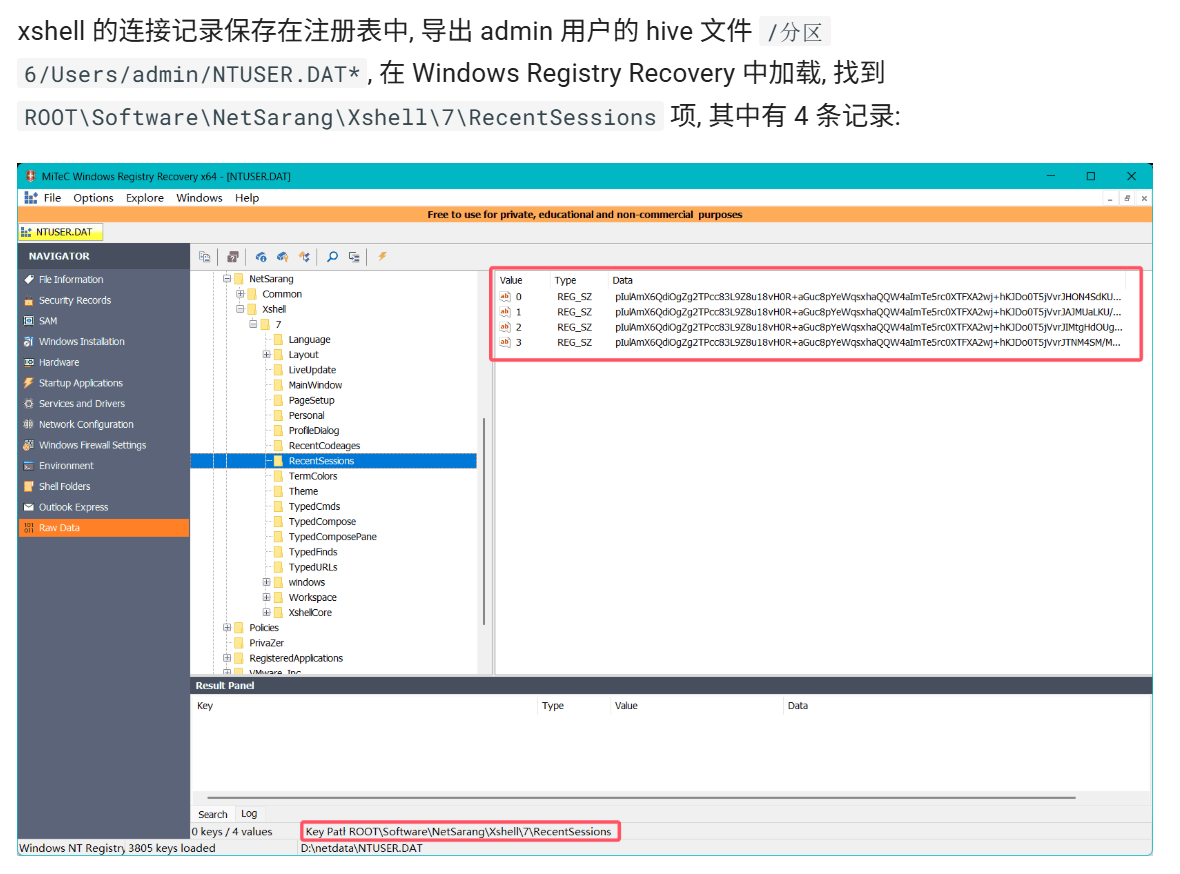Click the key information toolbar icon
Image resolution: width=1180 pixels, height=874 pixels.
click(261, 257)
